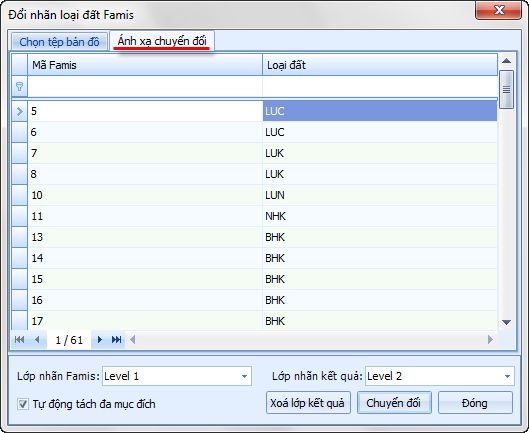Click the Xoá lớp kết quả button
The width and height of the screenshot is (529, 433).
(x=308, y=403)
